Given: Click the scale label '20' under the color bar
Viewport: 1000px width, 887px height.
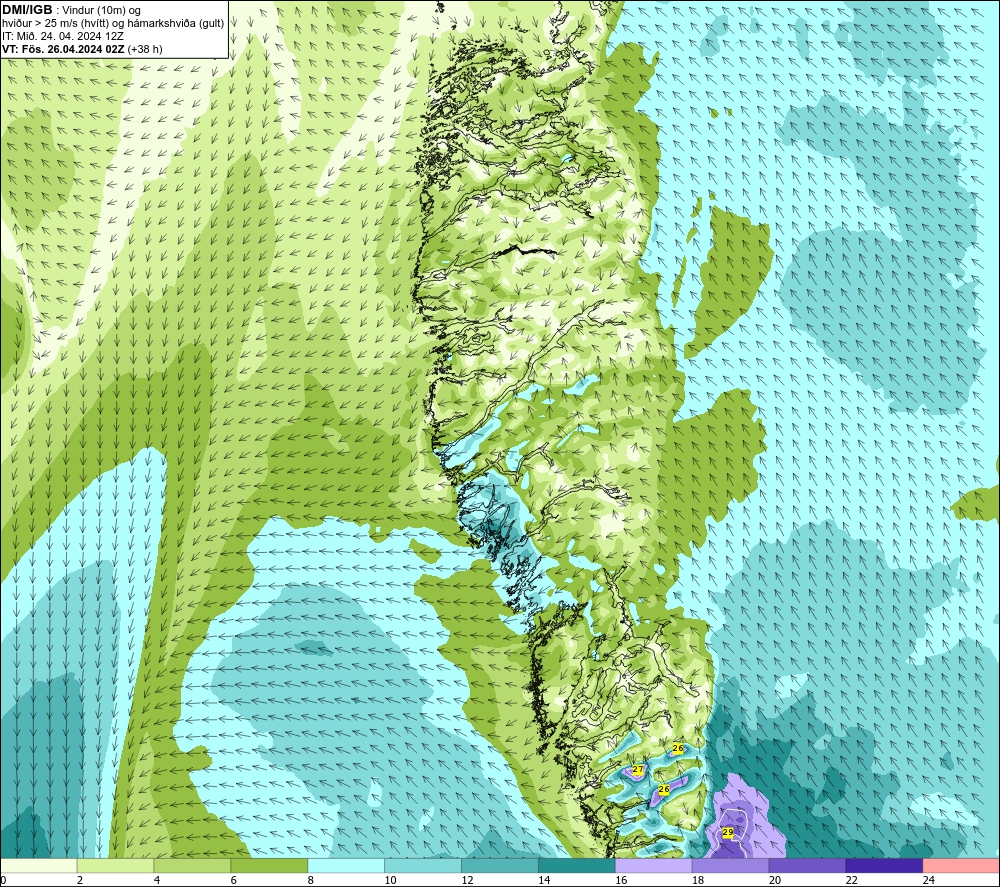Looking at the screenshot, I should pyautogui.click(x=774, y=880).
